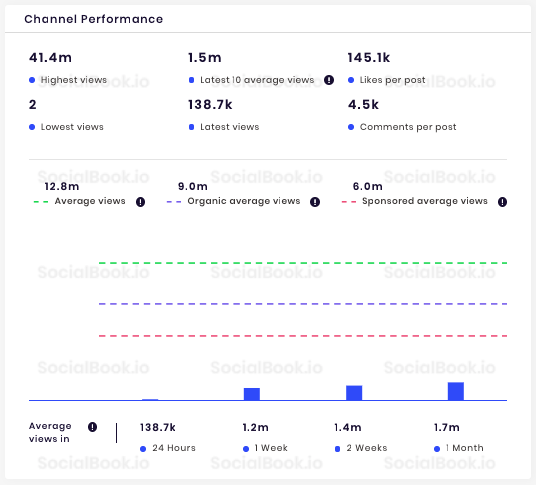Click the 1.5m latest 10 average value

[205, 57]
